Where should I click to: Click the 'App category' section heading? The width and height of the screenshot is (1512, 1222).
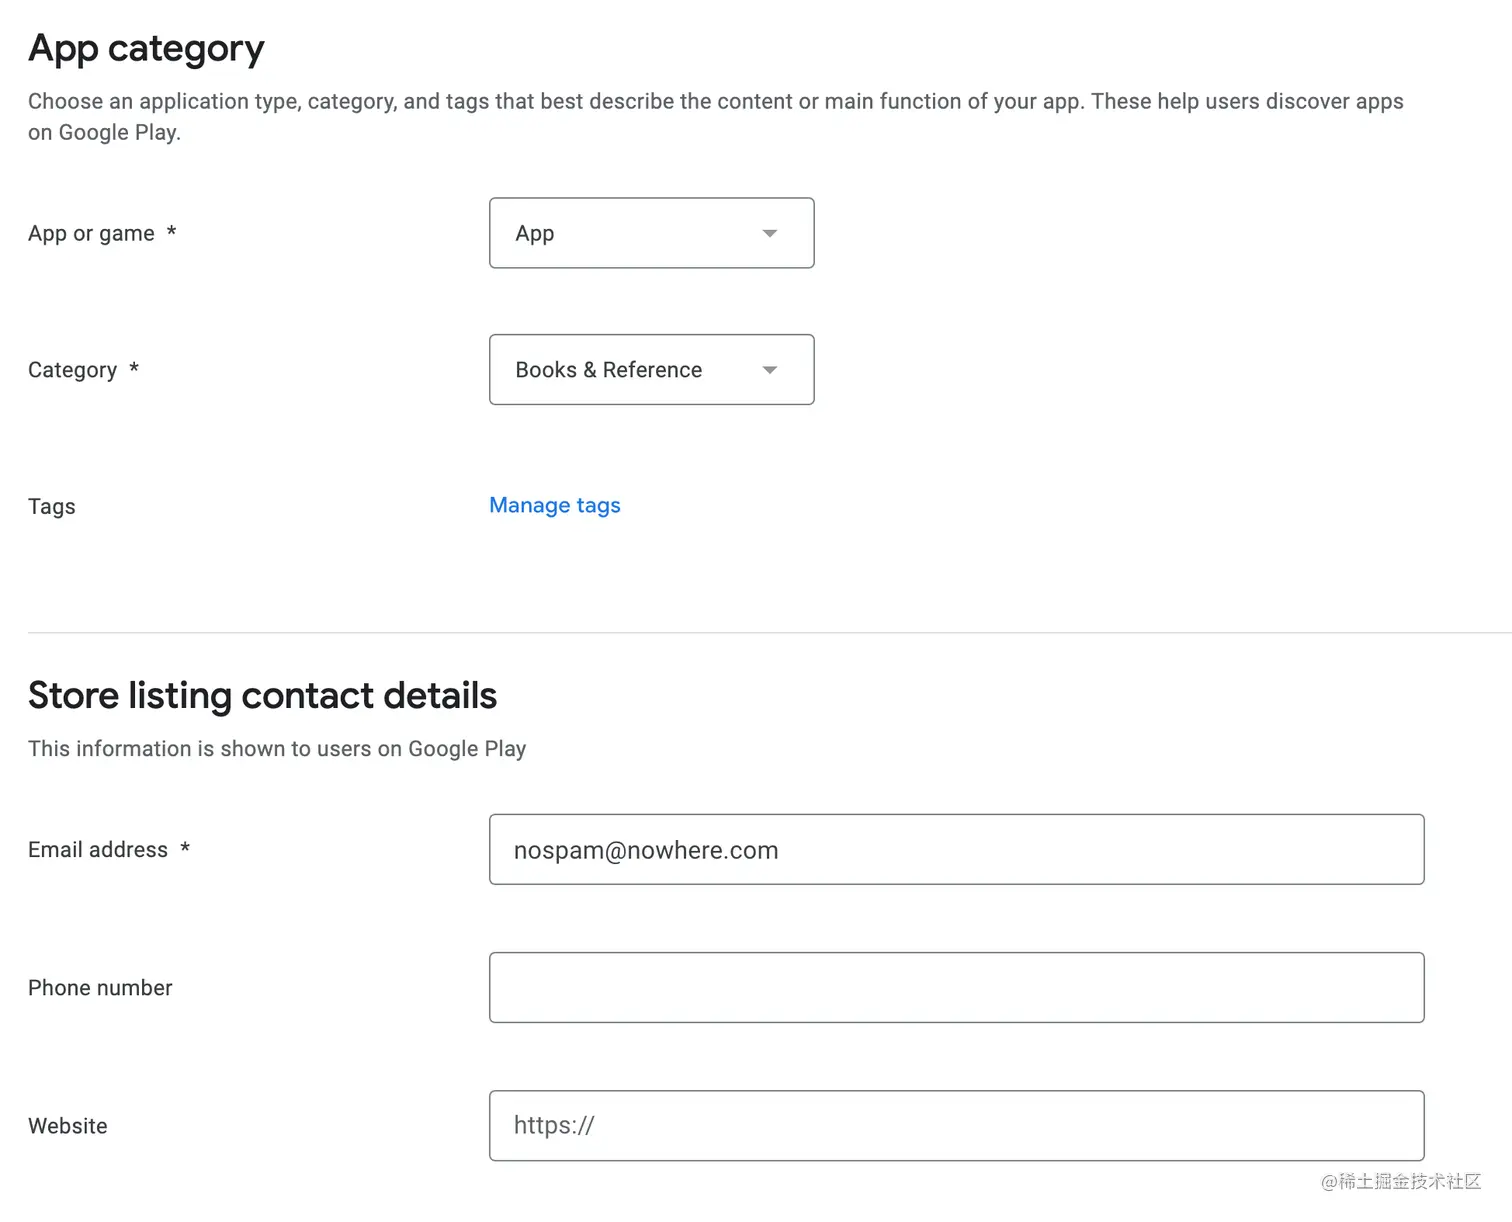pyautogui.click(x=146, y=49)
